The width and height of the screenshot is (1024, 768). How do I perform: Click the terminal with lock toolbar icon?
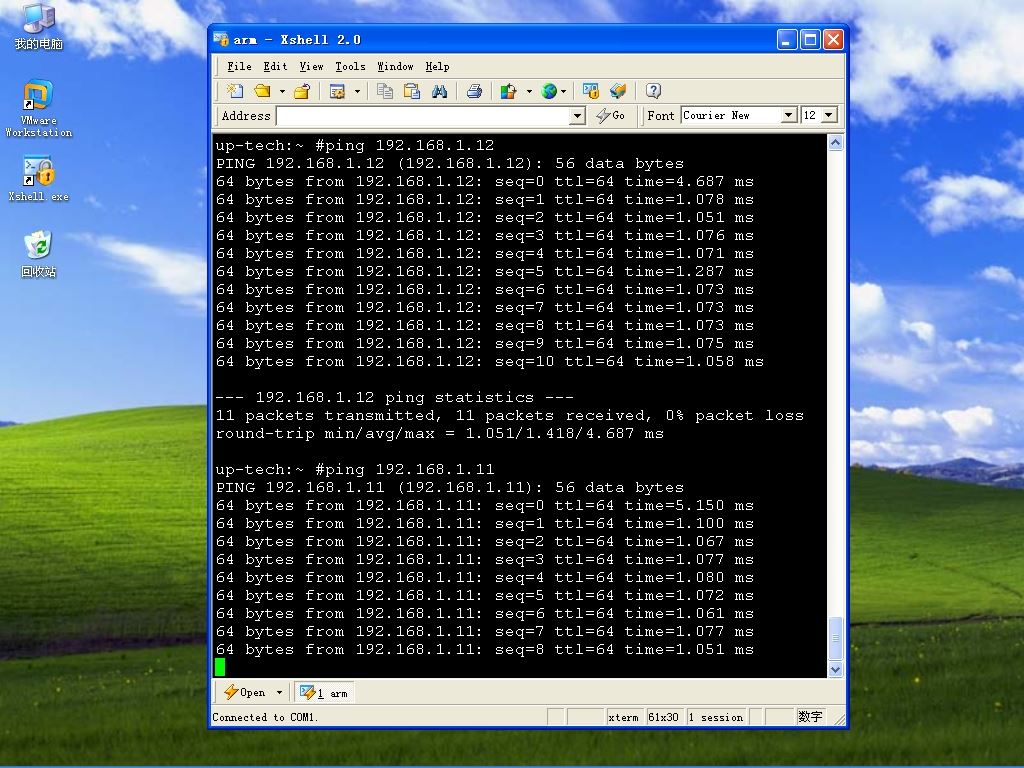coord(590,91)
